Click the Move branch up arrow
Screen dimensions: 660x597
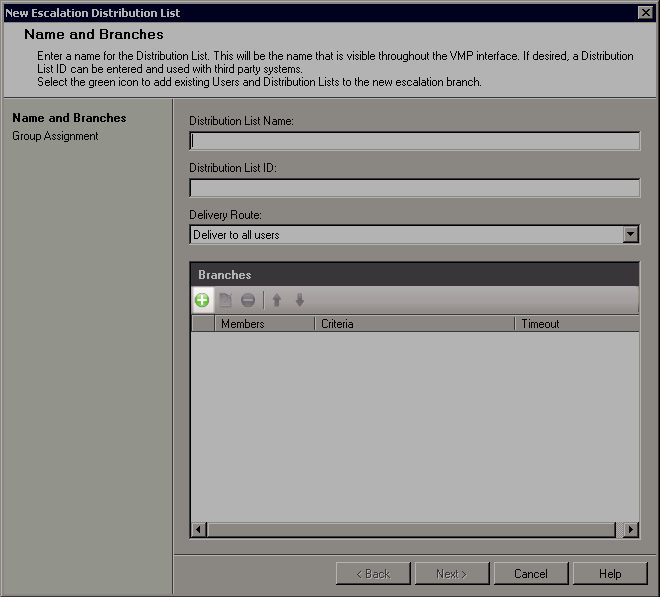[277, 300]
